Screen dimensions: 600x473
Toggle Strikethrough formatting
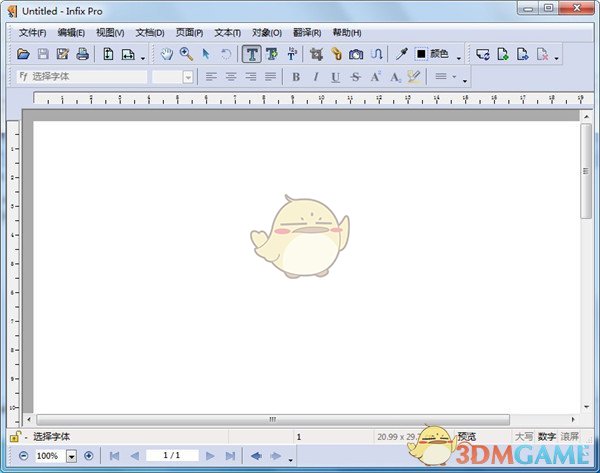[355, 77]
